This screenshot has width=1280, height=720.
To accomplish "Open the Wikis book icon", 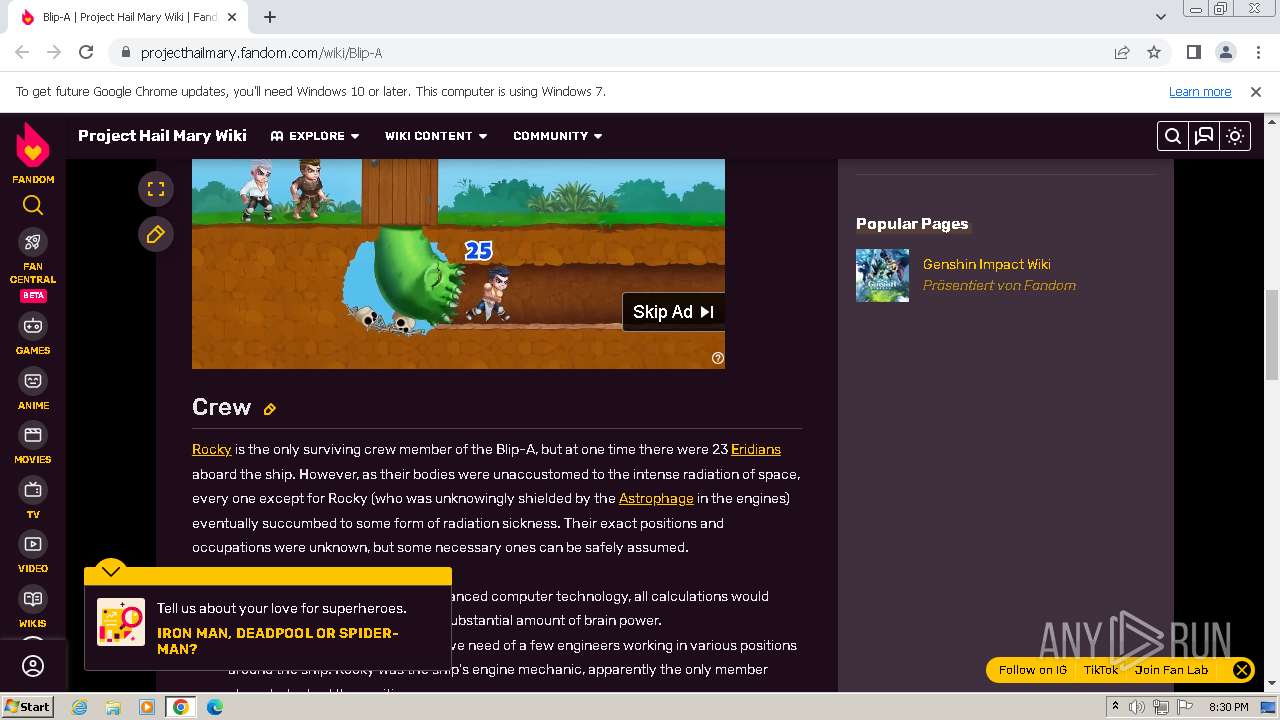I will [33, 599].
